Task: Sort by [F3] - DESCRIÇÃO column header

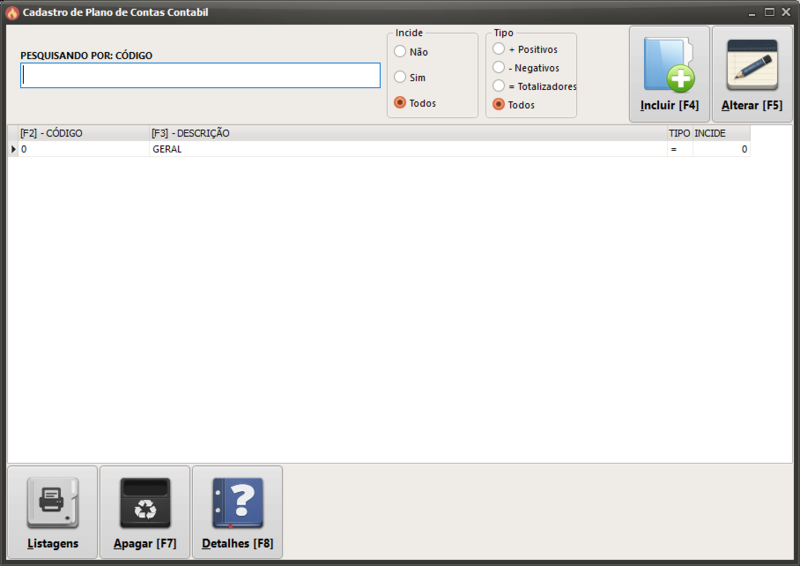Action: [409, 133]
